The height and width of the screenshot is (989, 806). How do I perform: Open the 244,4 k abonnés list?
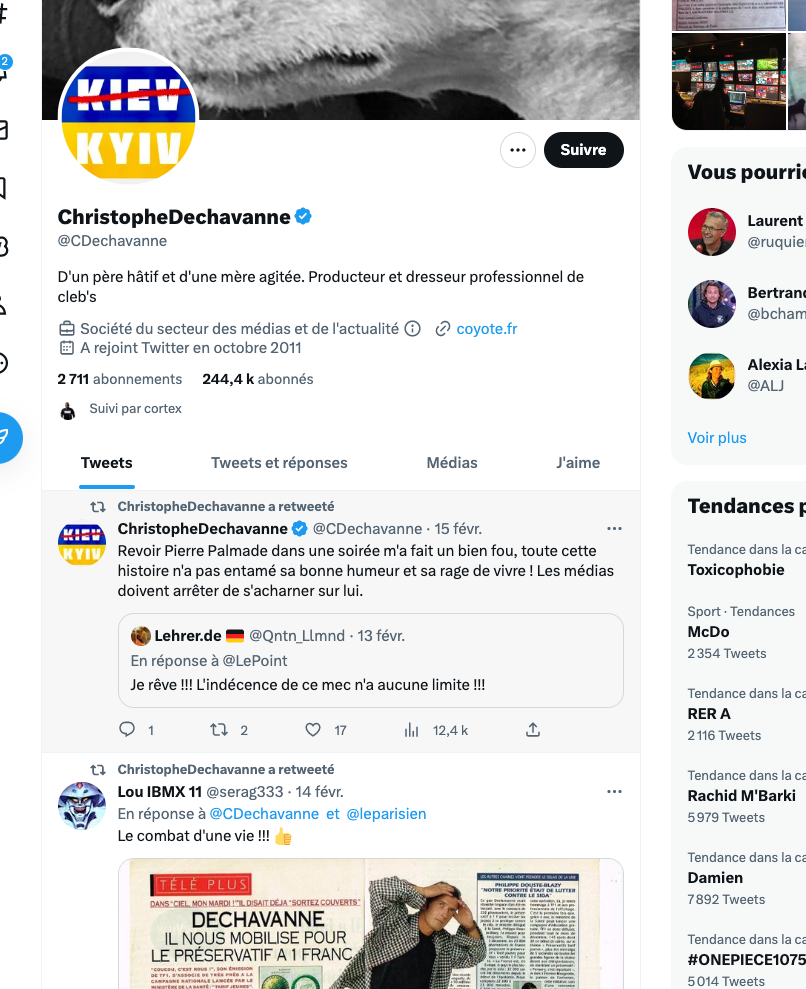tap(257, 379)
